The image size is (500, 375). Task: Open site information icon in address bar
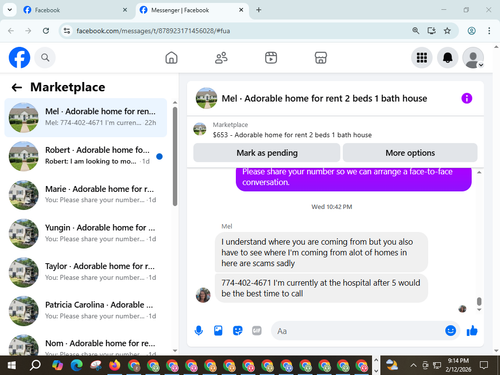[67, 31]
